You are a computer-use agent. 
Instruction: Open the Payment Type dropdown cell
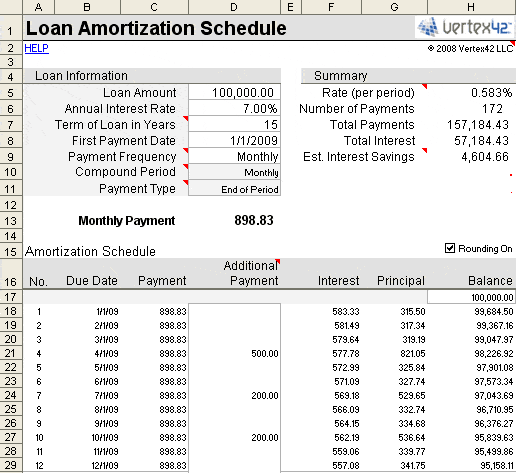(234, 188)
